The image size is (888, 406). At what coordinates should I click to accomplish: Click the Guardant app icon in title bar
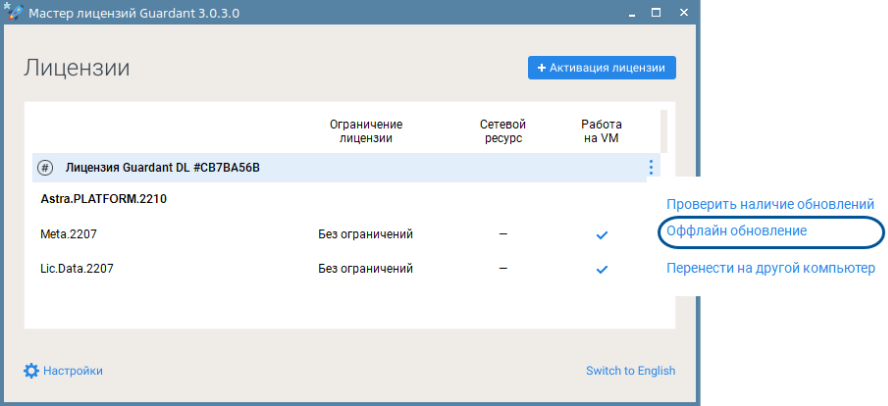tap(13, 14)
